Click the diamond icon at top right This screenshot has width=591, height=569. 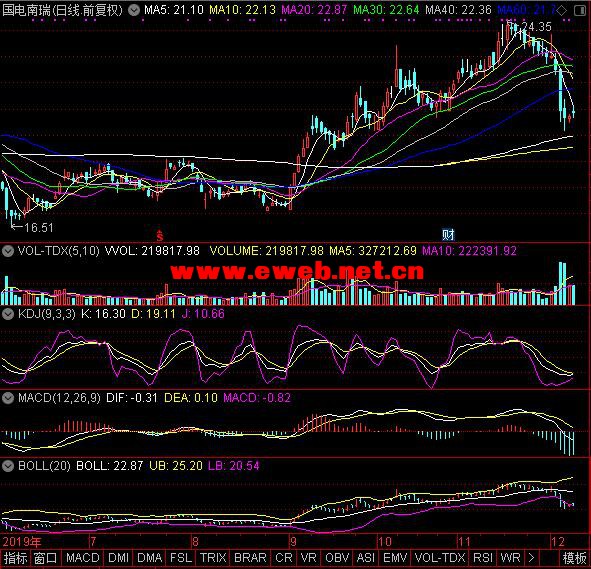561,10
